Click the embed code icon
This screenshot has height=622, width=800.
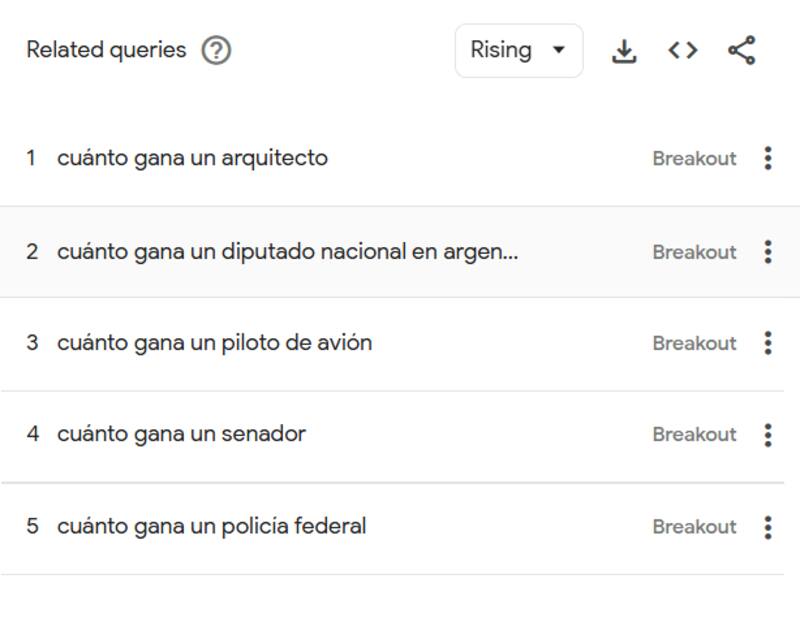click(683, 50)
